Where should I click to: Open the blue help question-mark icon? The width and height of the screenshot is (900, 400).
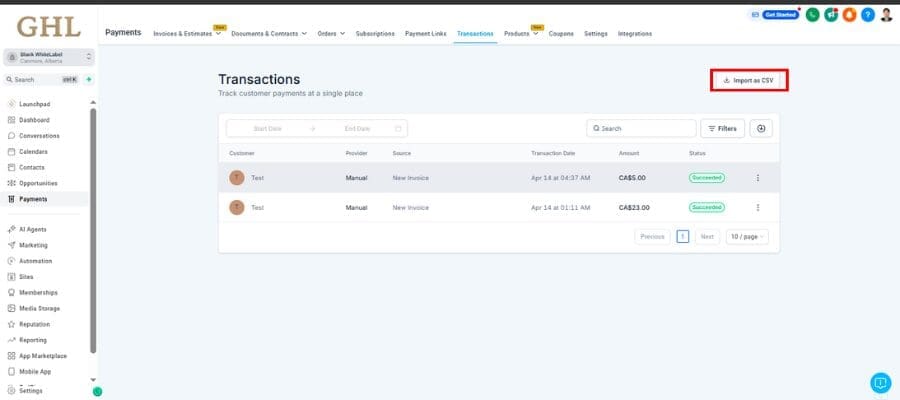pyautogui.click(x=868, y=15)
